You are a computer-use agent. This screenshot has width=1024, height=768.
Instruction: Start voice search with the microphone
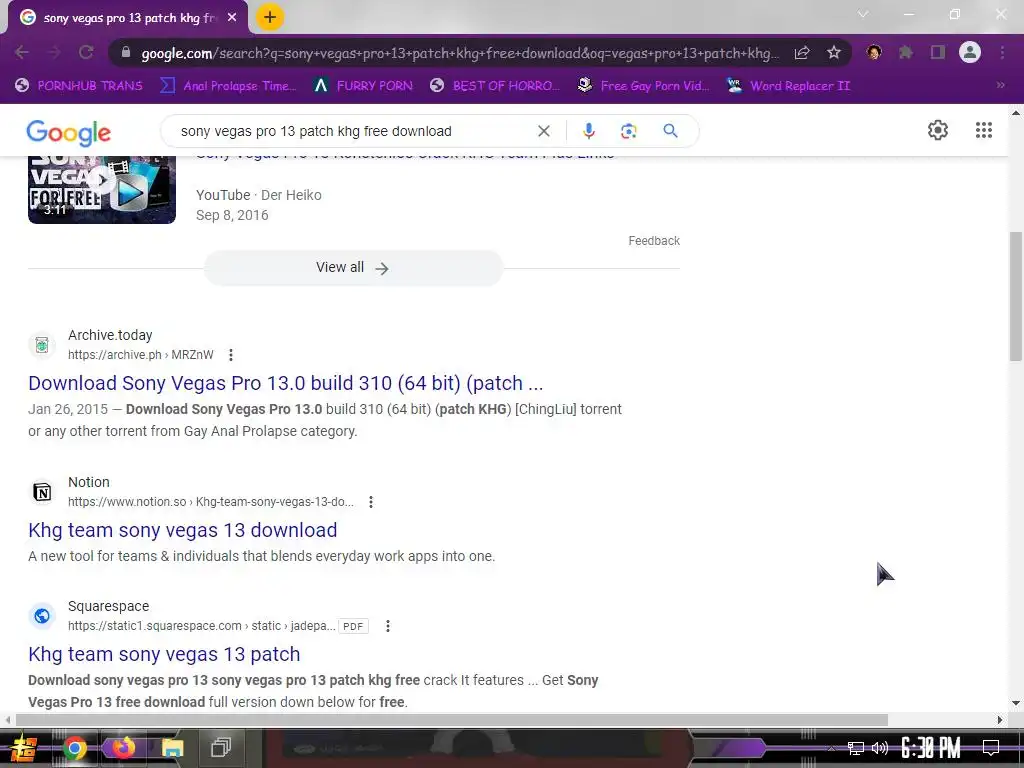tap(588, 131)
